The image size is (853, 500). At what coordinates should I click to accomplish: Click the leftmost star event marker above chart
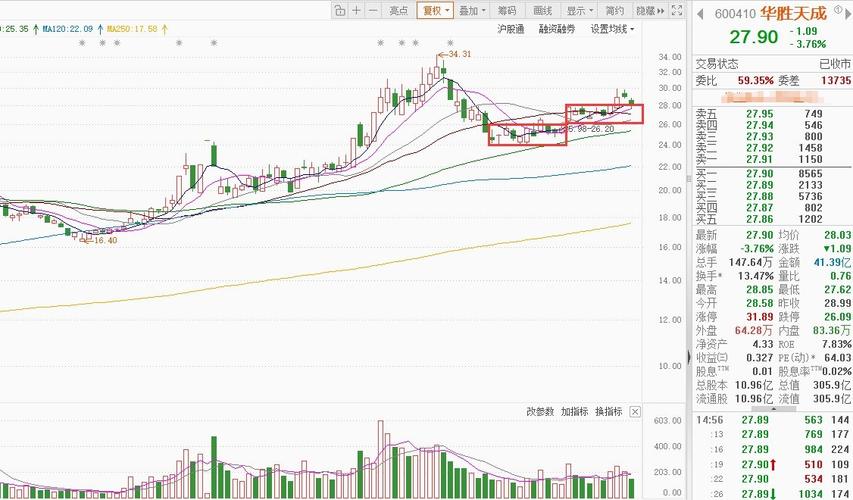click(82, 42)
